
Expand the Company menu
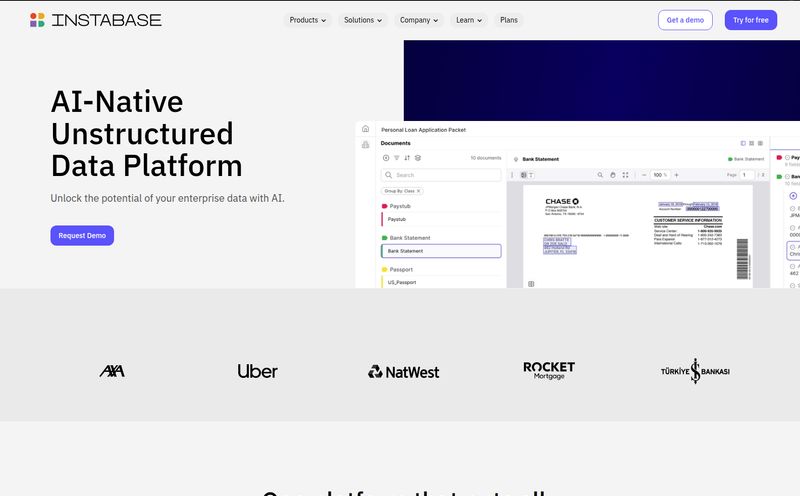[x=419, y=20]
